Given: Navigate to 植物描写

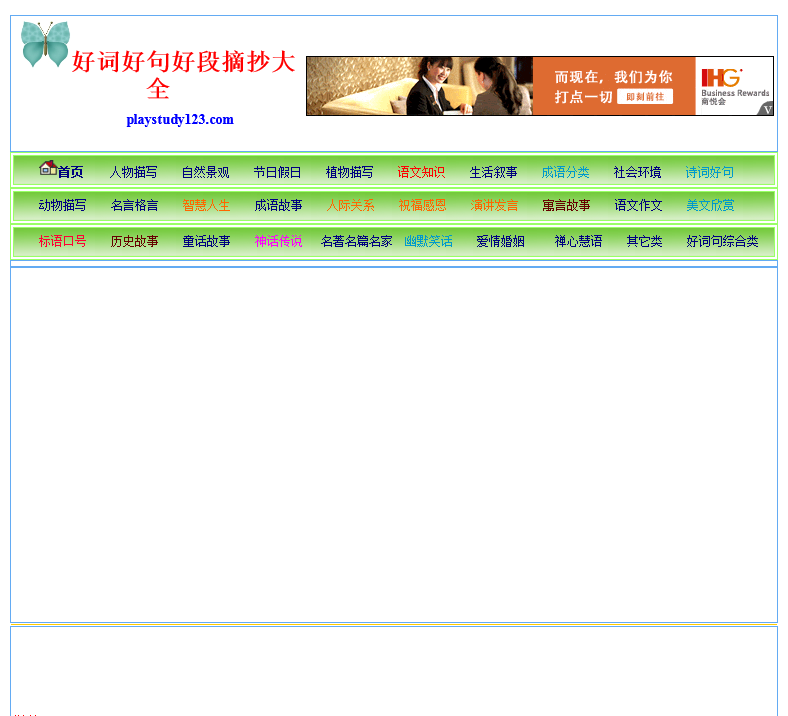Looking at the screenshot, I should [349, 172].
